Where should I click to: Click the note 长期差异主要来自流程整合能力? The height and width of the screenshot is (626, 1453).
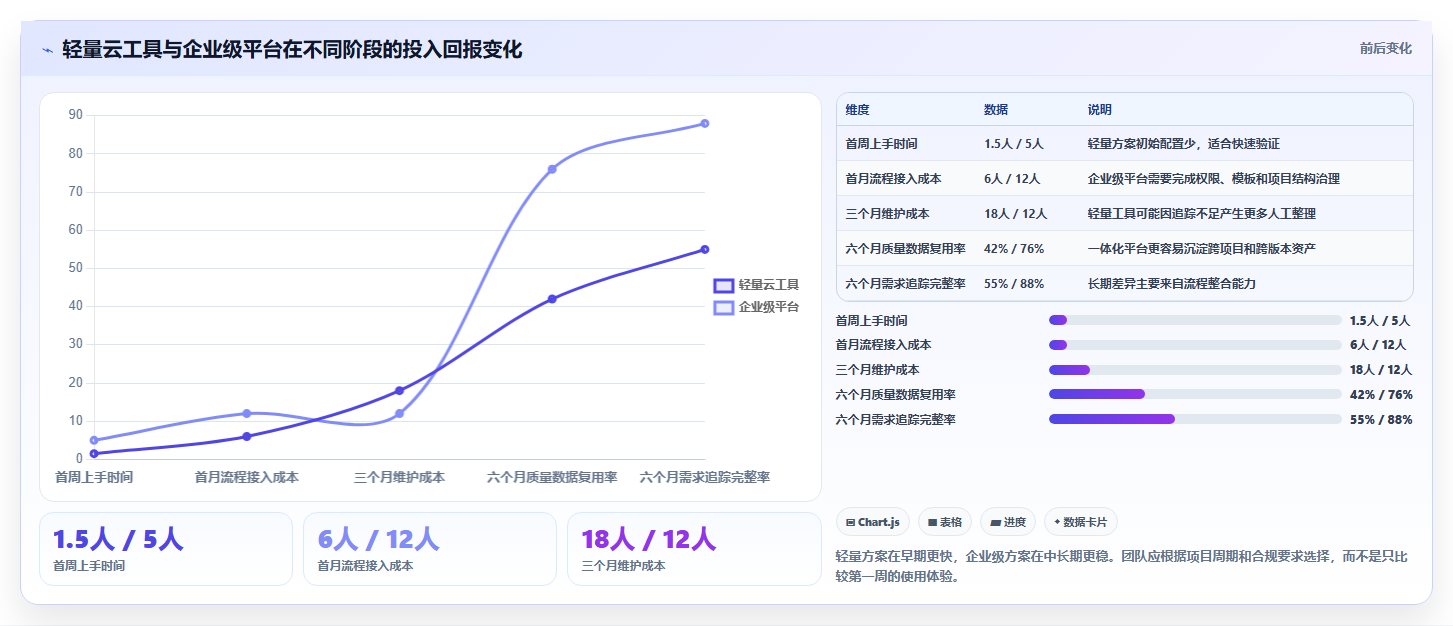1171,284
